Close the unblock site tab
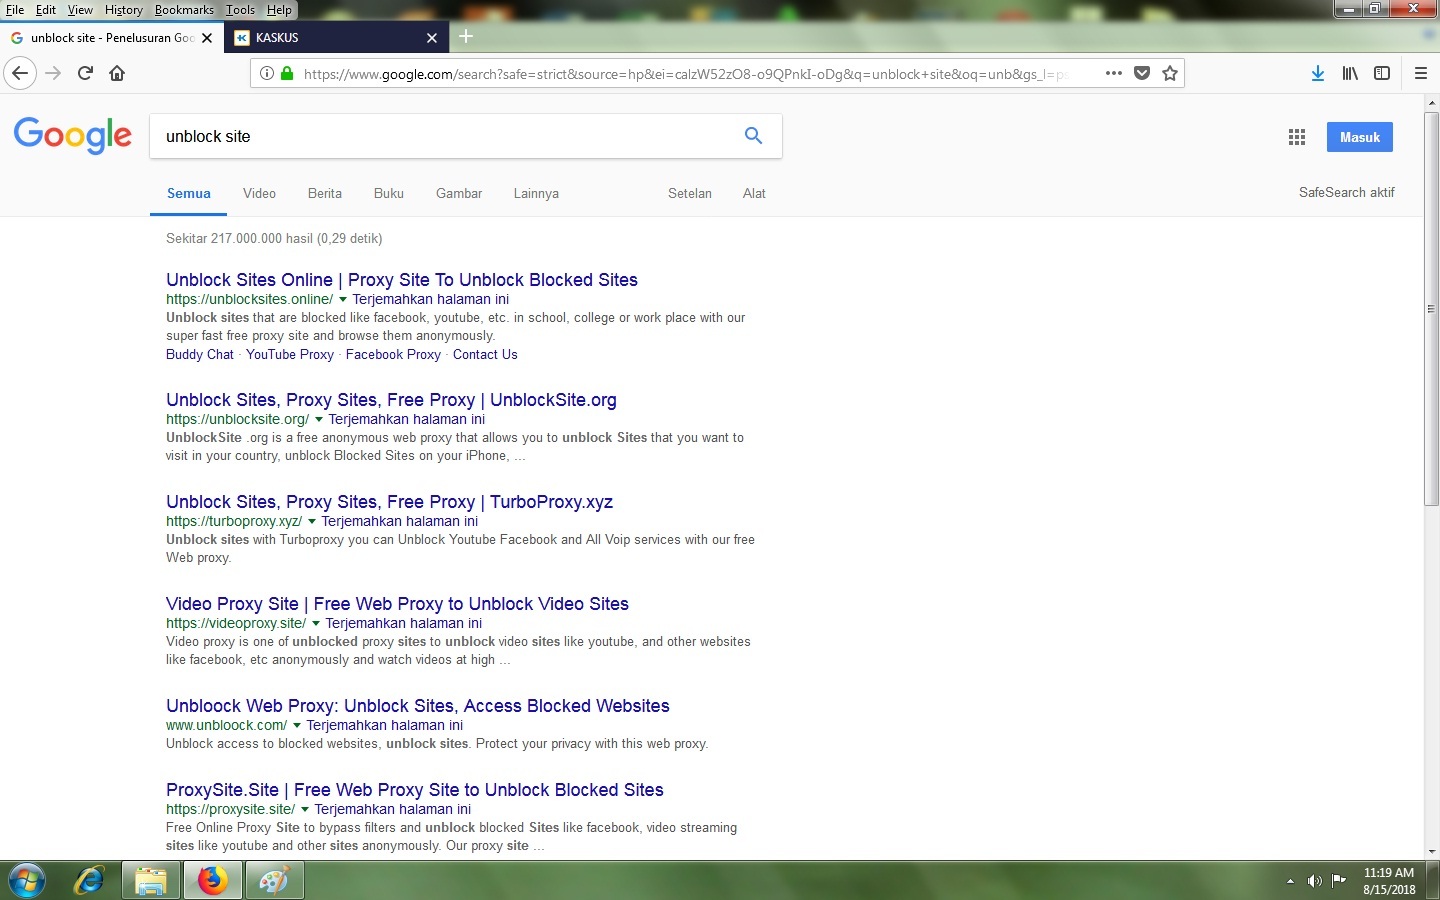 pyautogui.click(x=207, y=38)
